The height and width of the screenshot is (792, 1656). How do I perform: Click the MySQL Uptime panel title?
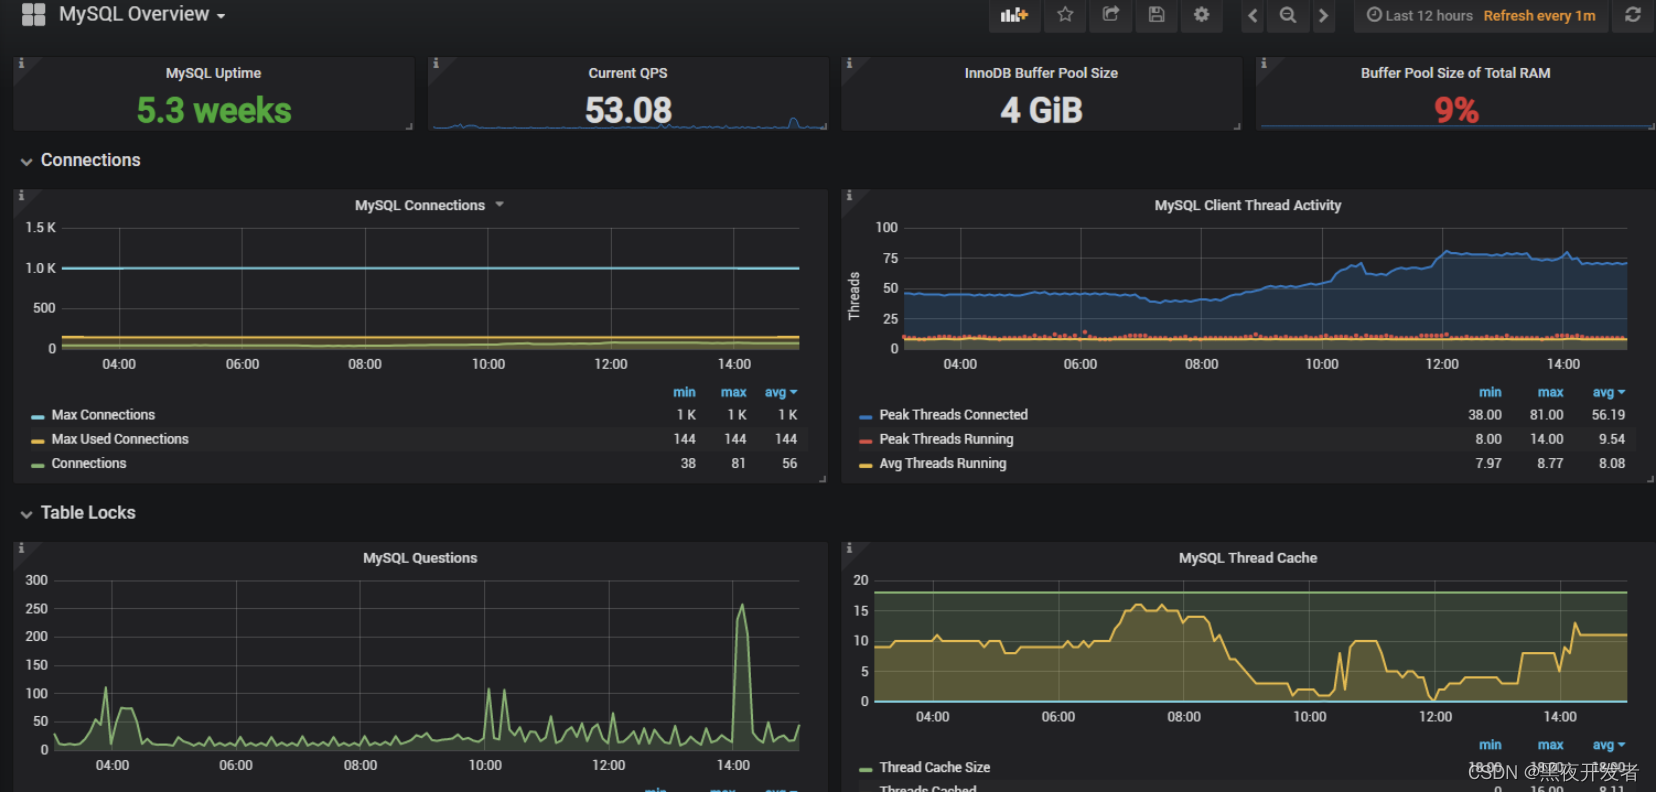[213, 73]
